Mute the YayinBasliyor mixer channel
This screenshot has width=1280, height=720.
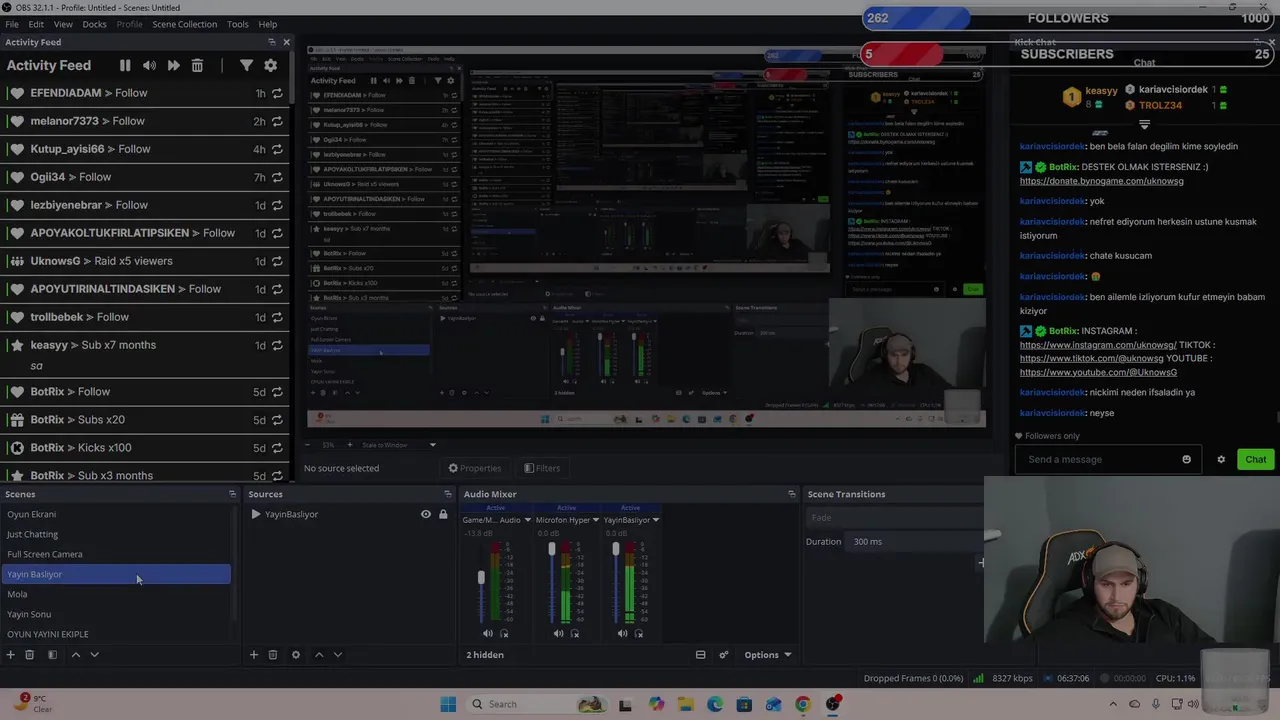[622, 634]
